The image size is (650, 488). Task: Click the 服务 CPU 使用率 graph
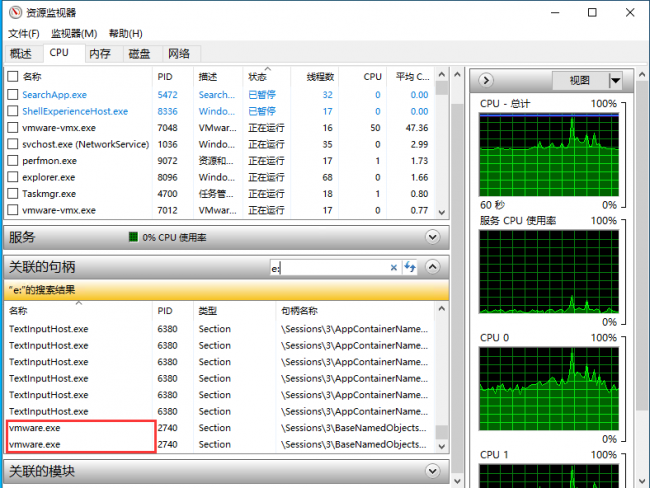tap(549, 272)
